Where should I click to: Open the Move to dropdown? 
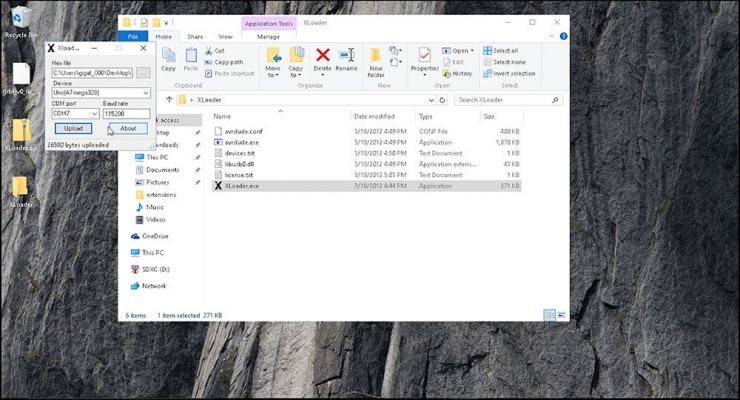(x=273, y=62)
